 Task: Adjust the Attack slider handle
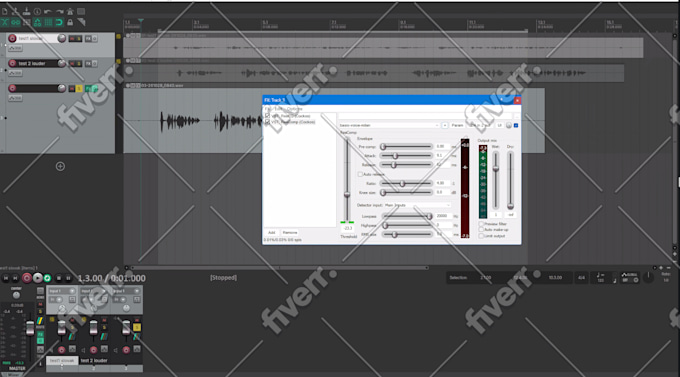pyautogui.click(x=396, y=156)
